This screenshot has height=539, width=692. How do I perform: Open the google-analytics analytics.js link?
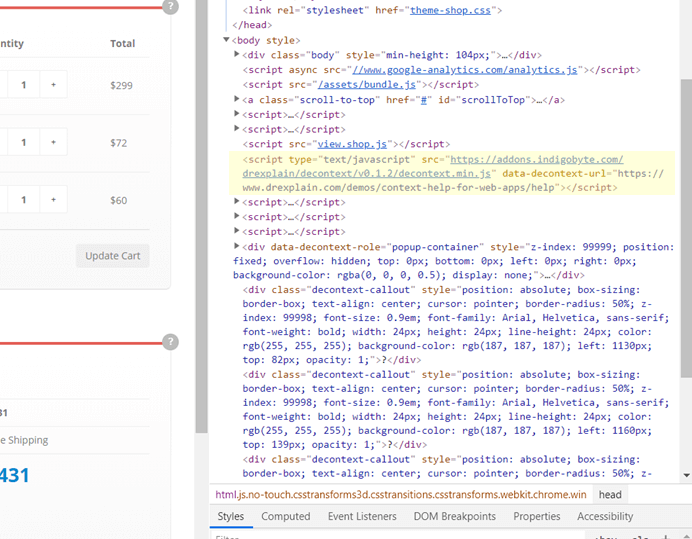pos(465,70)
